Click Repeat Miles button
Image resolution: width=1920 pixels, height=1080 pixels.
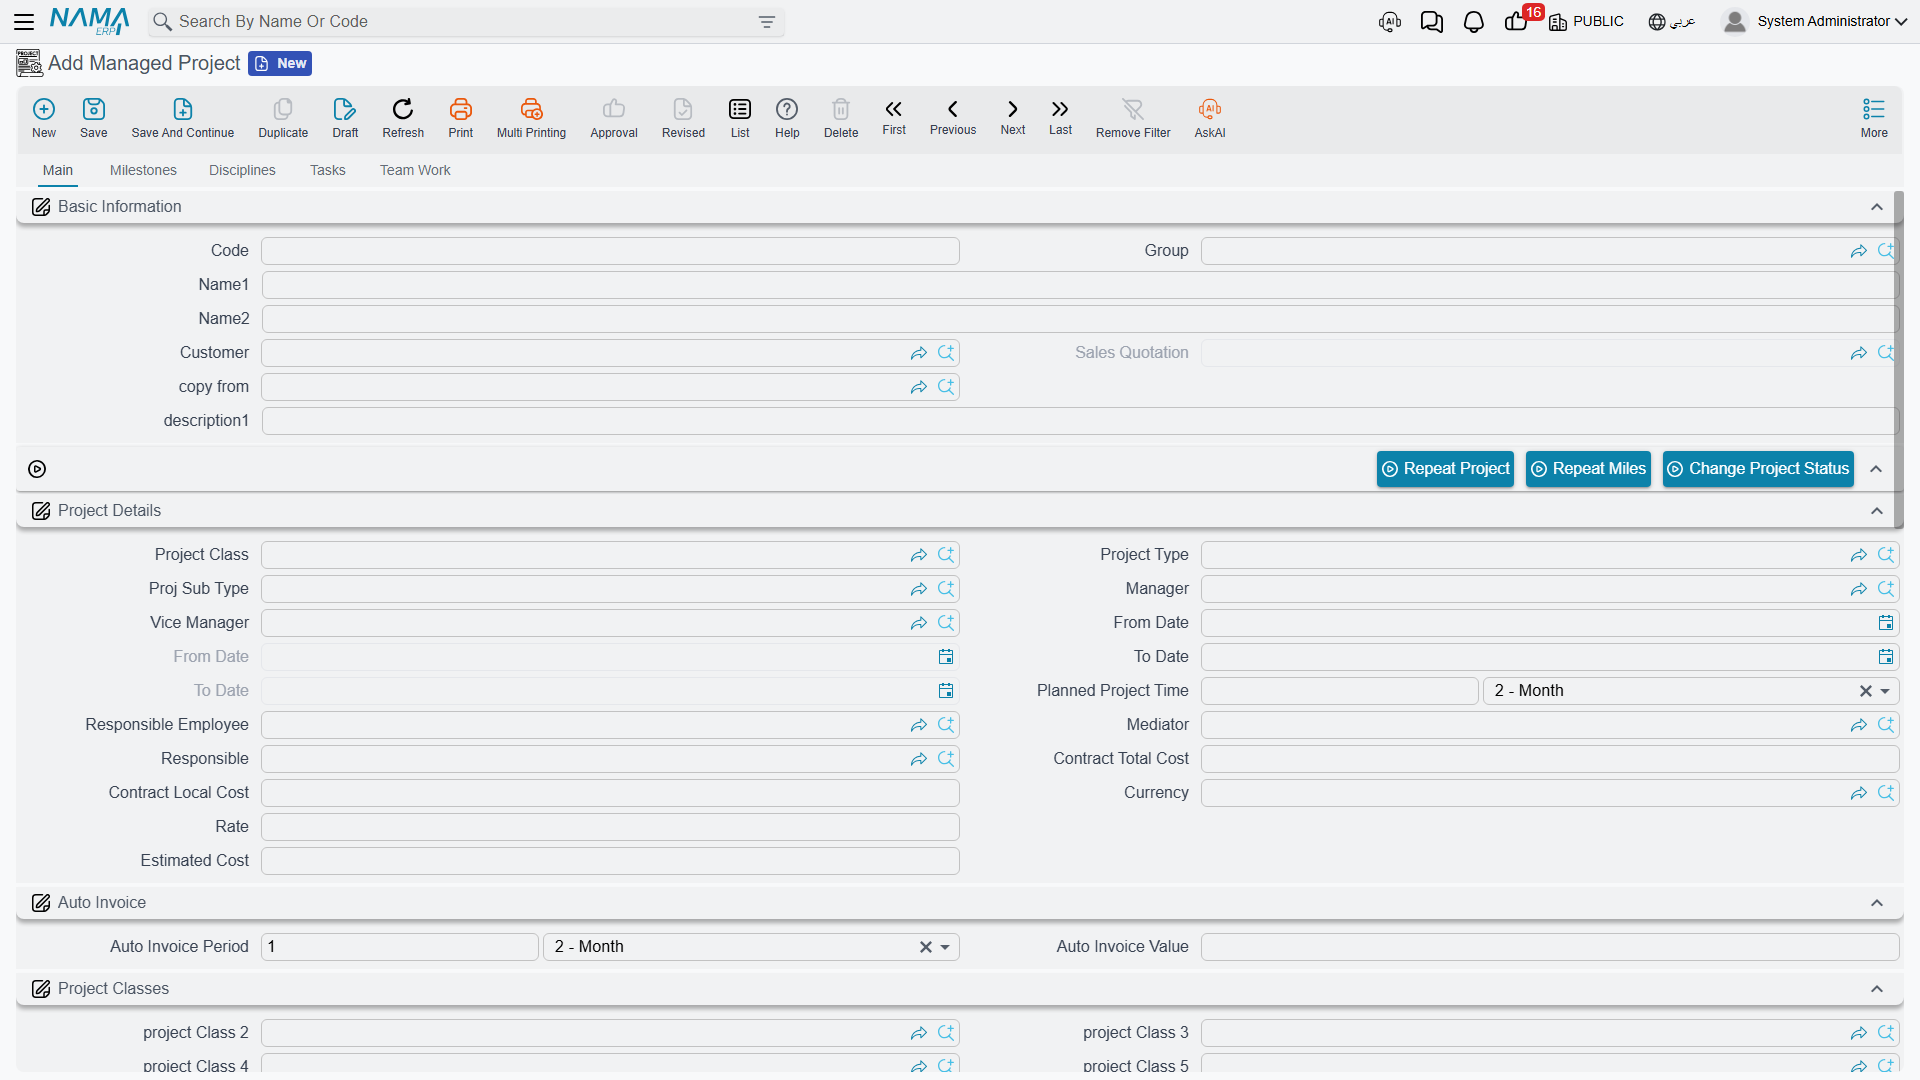[1588, 469]
